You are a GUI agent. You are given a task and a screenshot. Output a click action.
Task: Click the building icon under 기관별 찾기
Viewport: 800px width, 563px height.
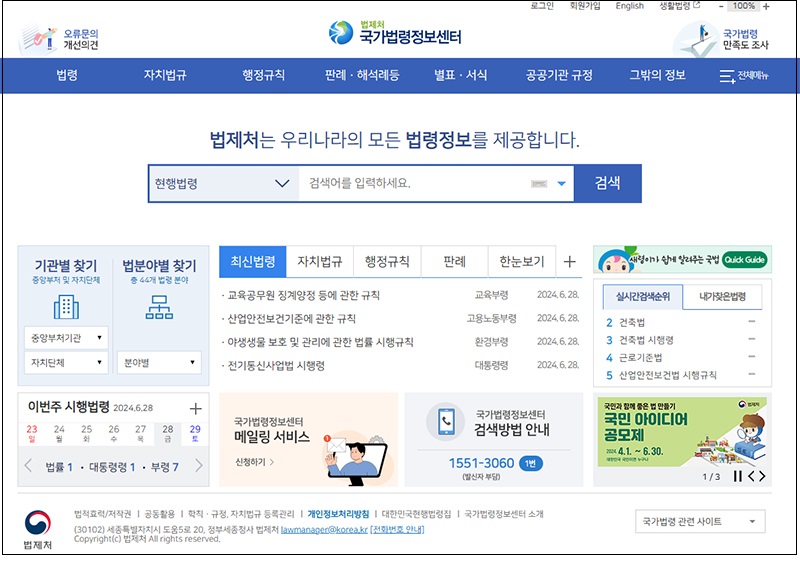coord(66,307)
